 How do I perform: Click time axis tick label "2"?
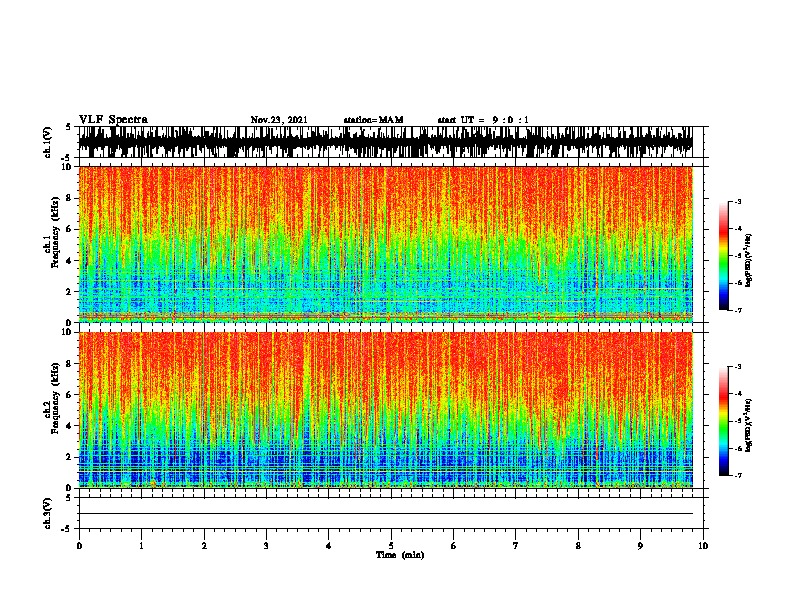(x=204, y=546)
